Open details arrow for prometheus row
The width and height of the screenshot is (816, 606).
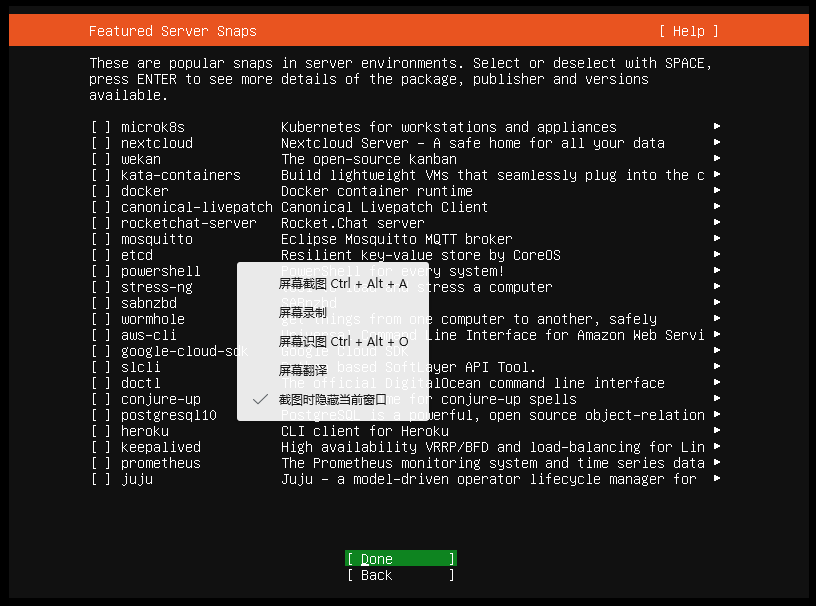pos(717,462)
